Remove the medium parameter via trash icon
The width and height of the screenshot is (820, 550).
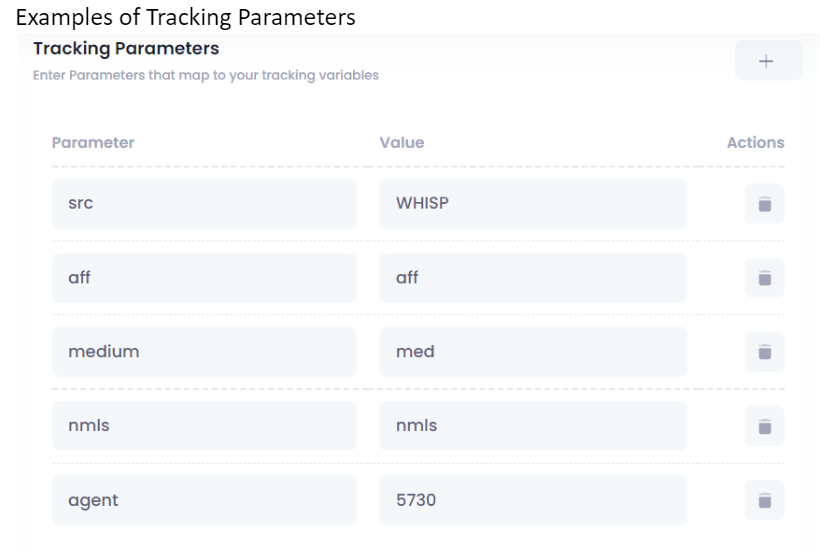[x=765, y=352]
